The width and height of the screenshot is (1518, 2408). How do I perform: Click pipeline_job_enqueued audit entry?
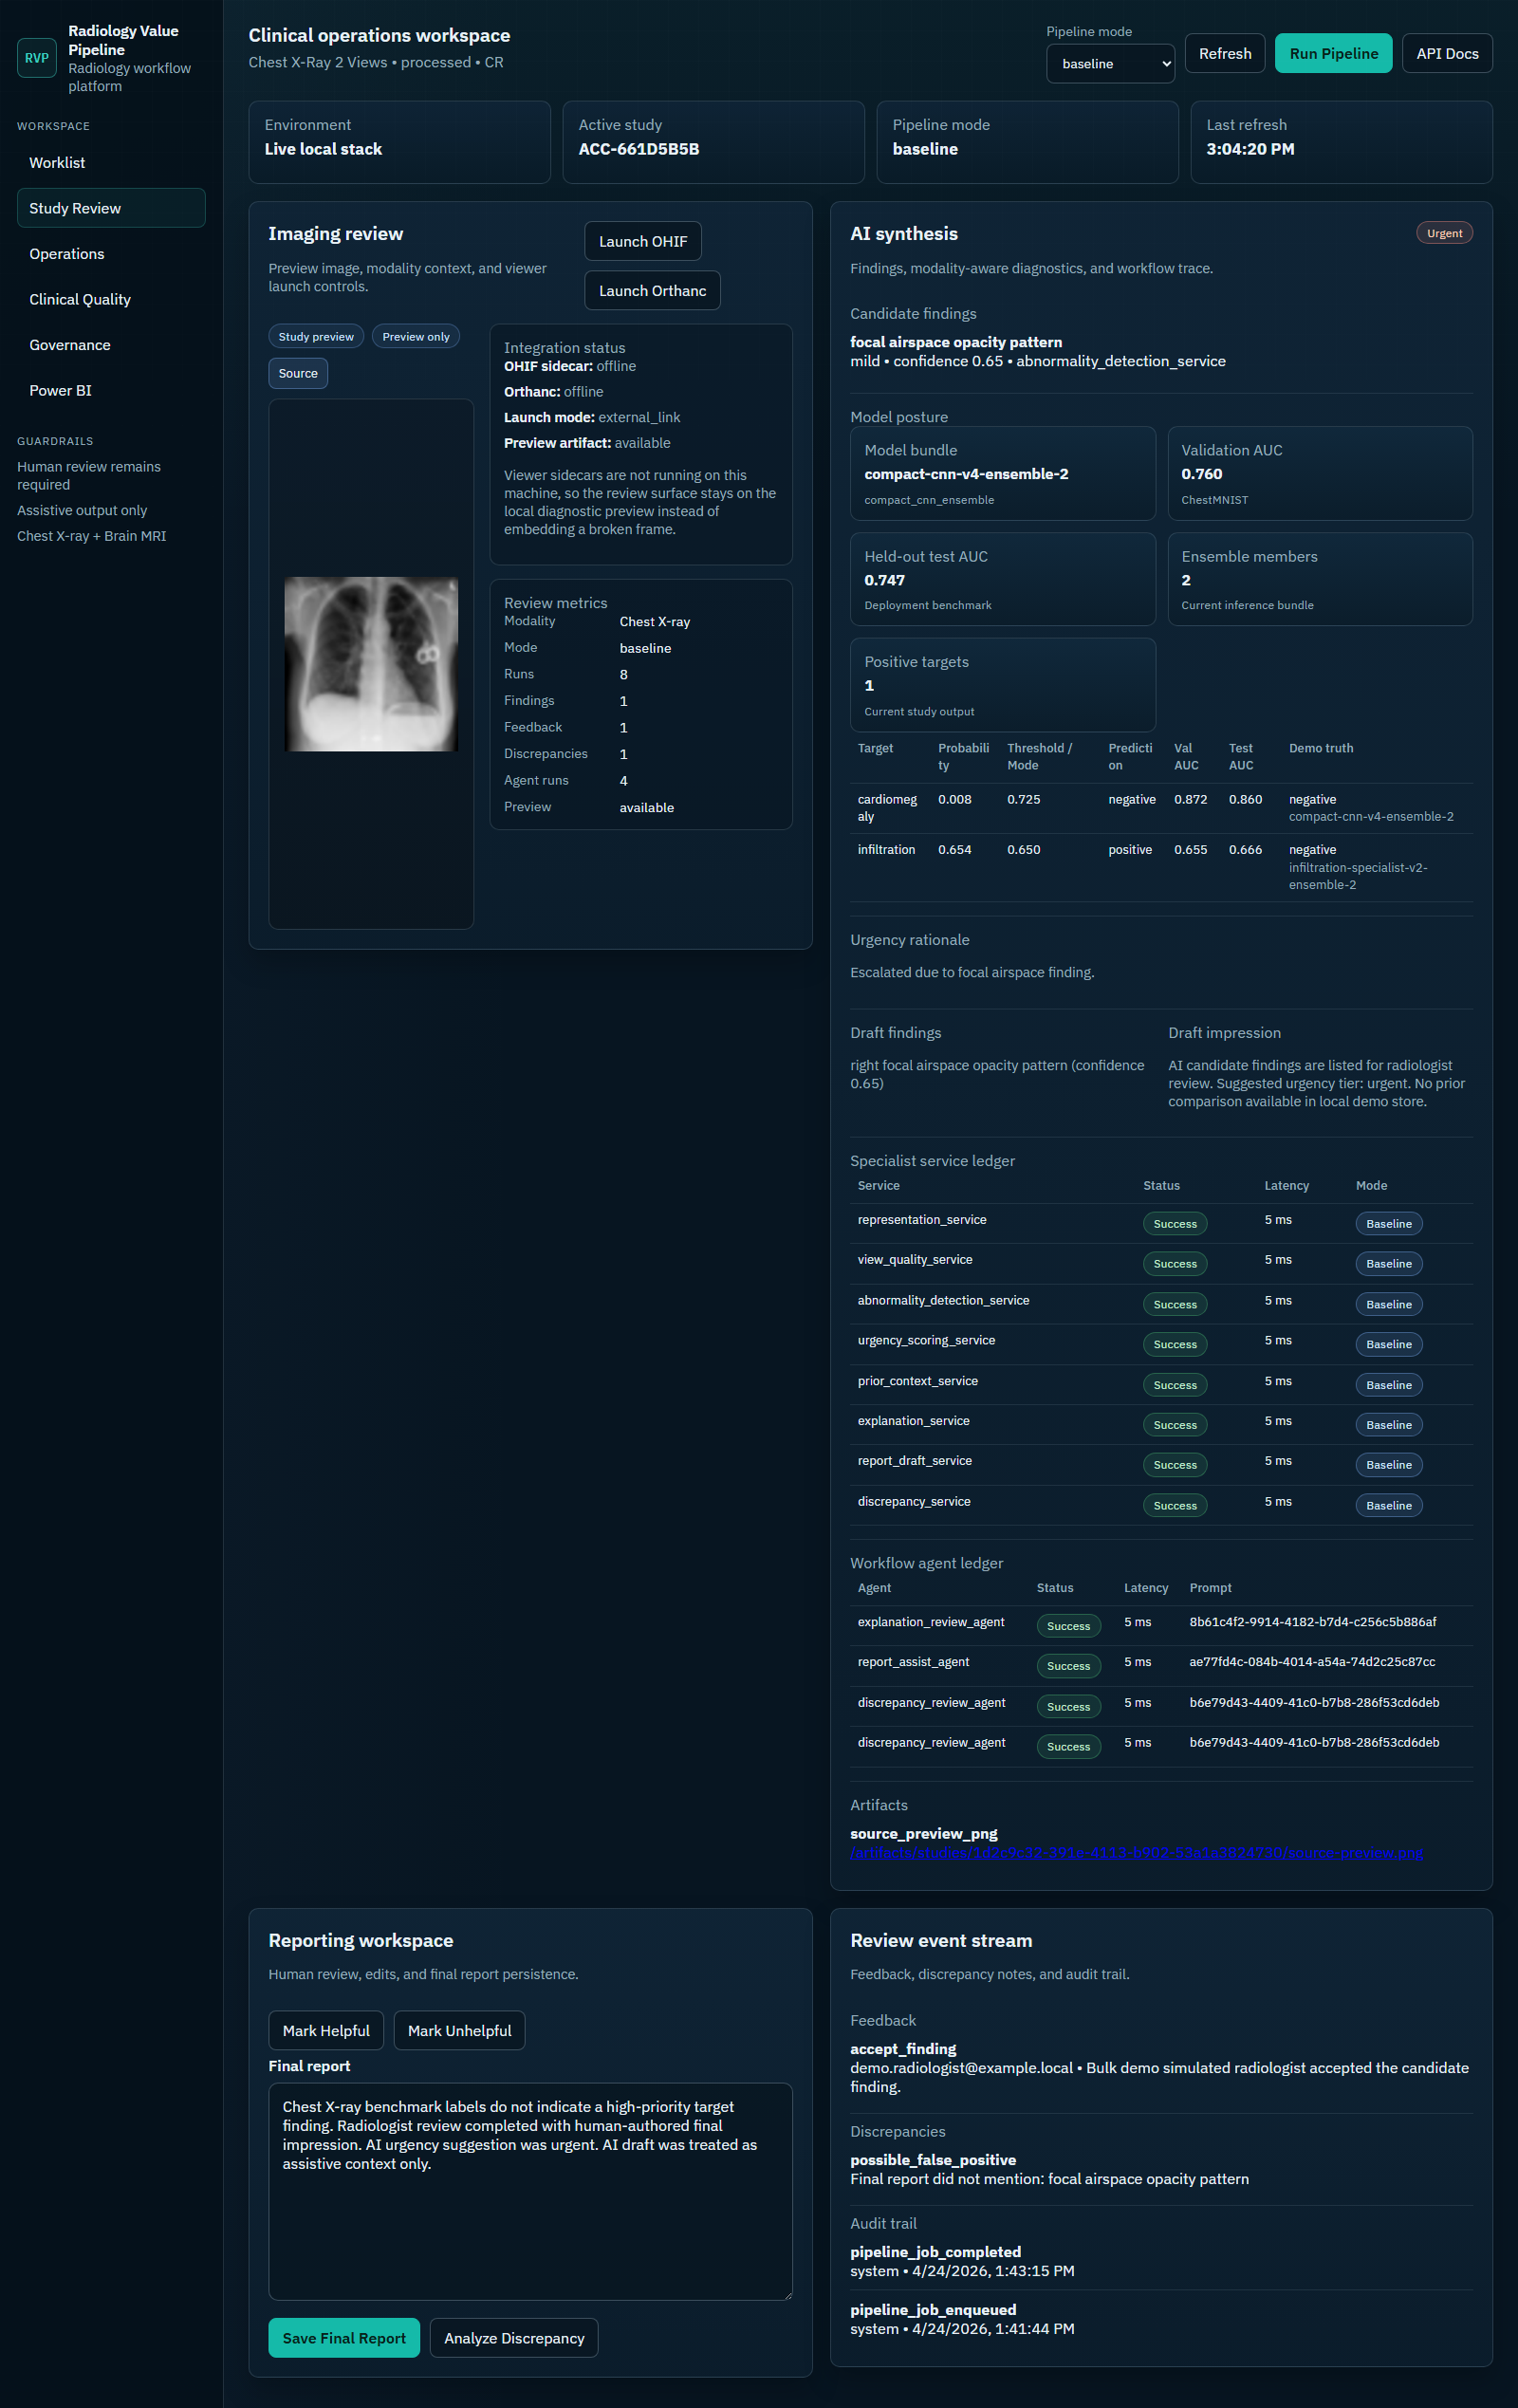tap(1161, 2319)
